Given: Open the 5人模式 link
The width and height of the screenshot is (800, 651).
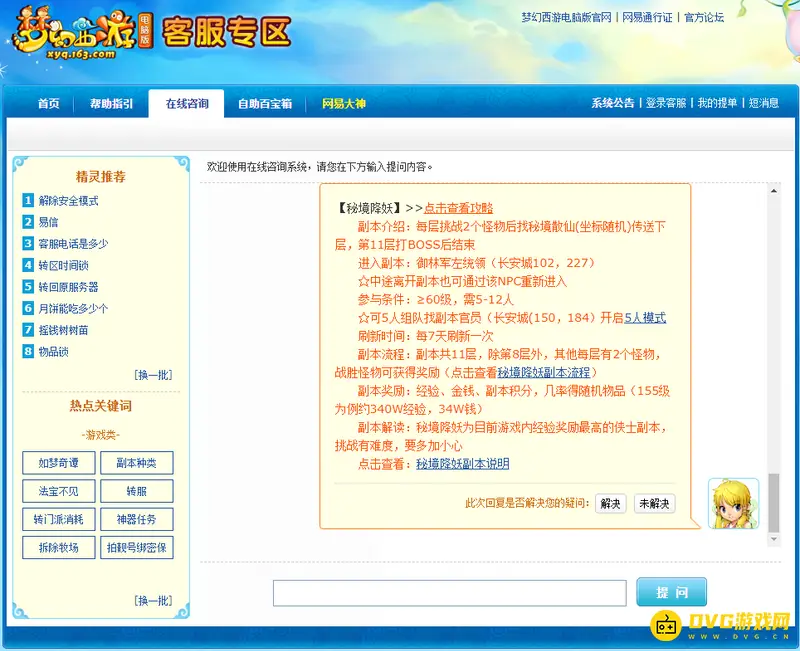Looking at the screenshot, I should 645,318.
